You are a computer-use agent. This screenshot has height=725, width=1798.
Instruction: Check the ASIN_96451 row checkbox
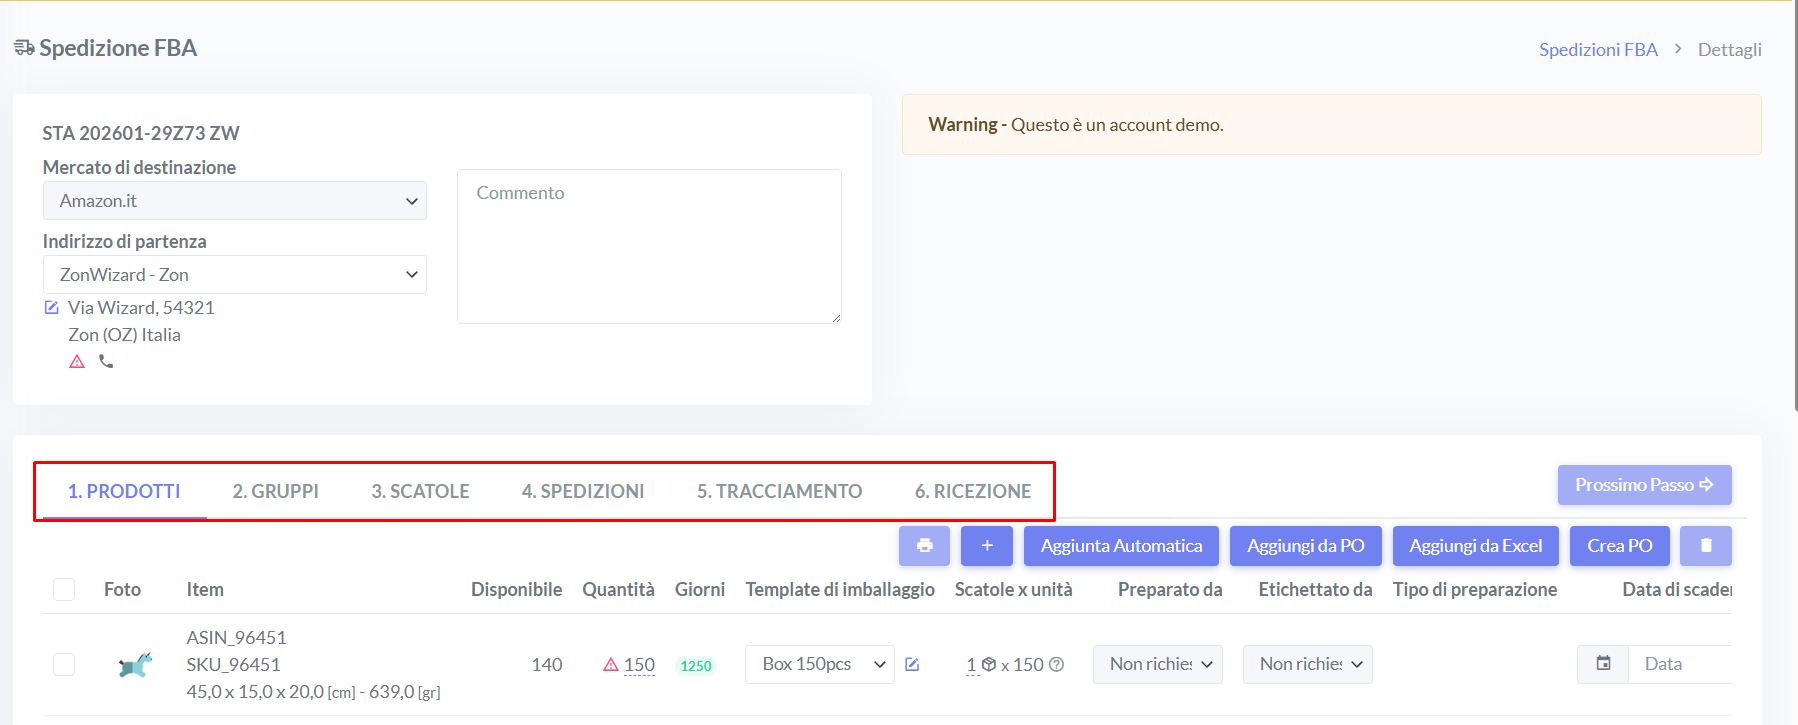point(64,665)
